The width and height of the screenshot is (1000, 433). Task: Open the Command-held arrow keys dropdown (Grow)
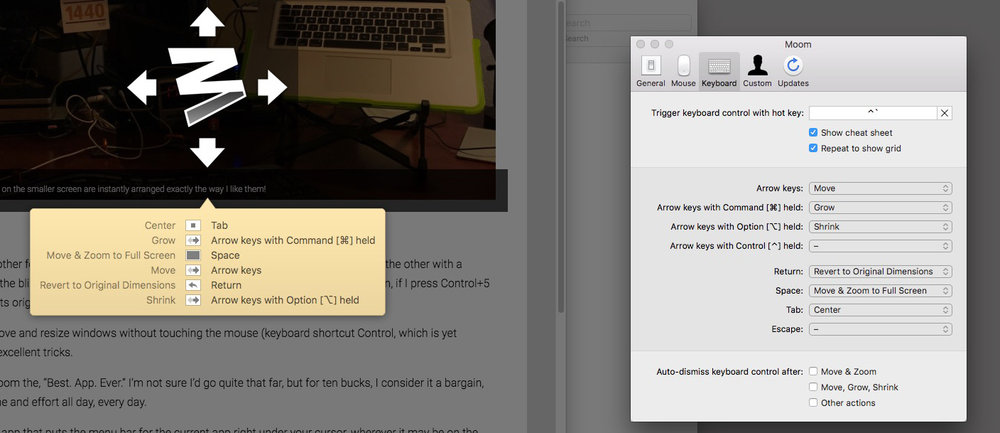[x=881, y=208]
